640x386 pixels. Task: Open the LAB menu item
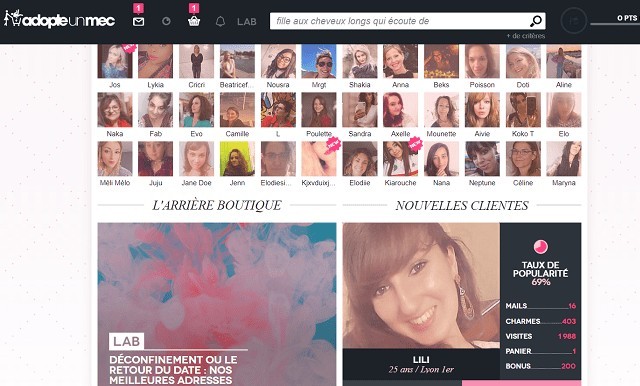tap(247, 22)
